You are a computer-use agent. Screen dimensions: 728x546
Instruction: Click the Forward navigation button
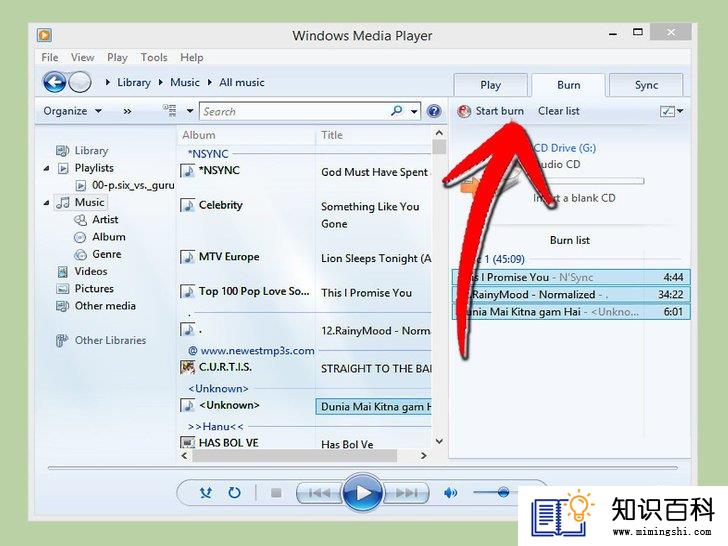coord(80,83)
